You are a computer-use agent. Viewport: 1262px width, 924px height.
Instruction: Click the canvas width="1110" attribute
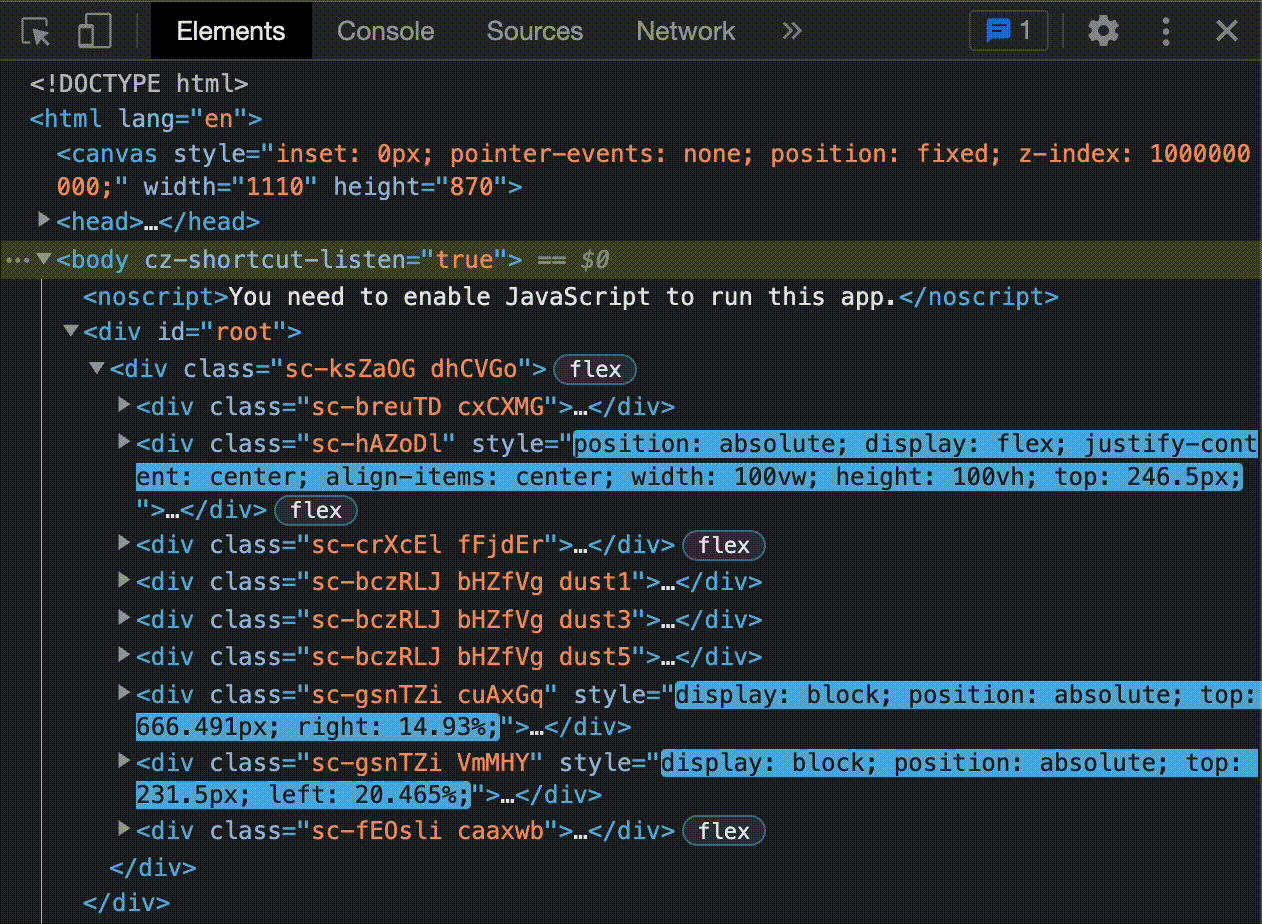coord(230,187)
